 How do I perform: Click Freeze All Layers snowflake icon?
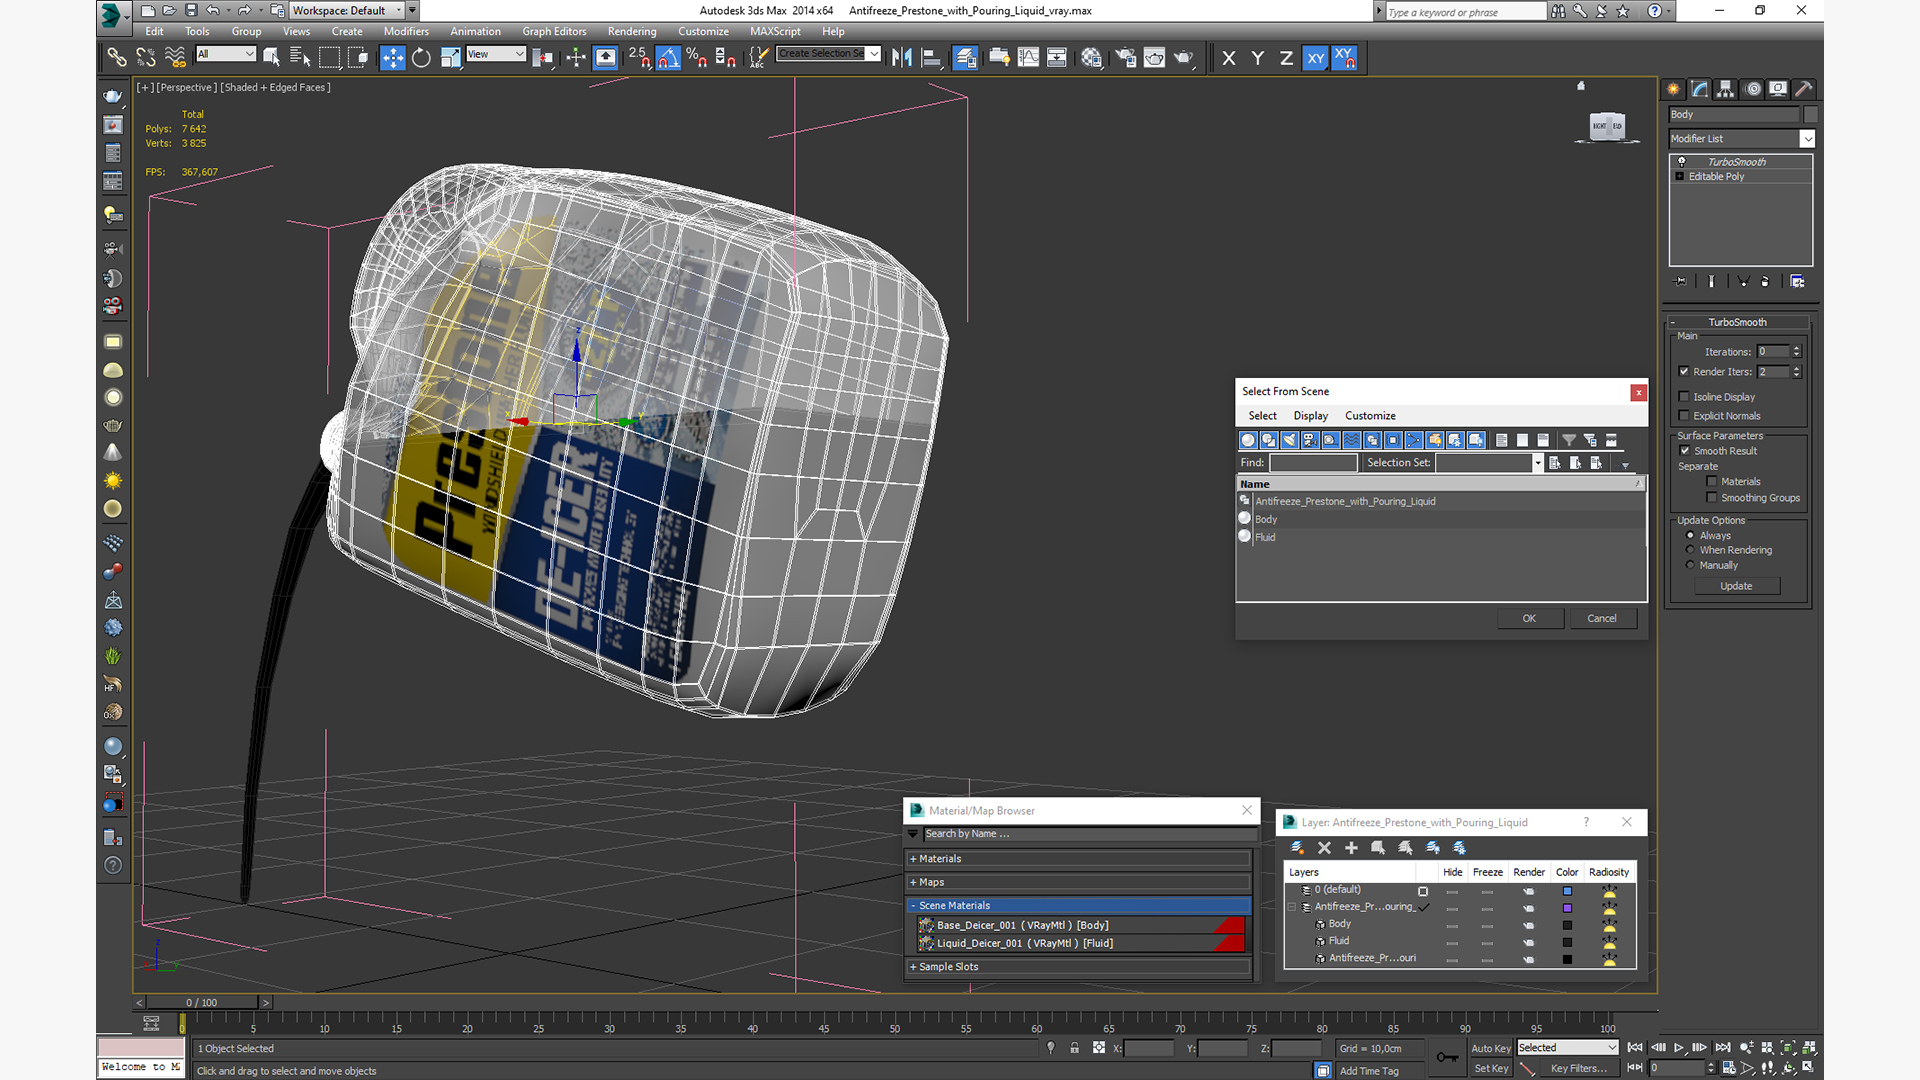pos(1459,848)
